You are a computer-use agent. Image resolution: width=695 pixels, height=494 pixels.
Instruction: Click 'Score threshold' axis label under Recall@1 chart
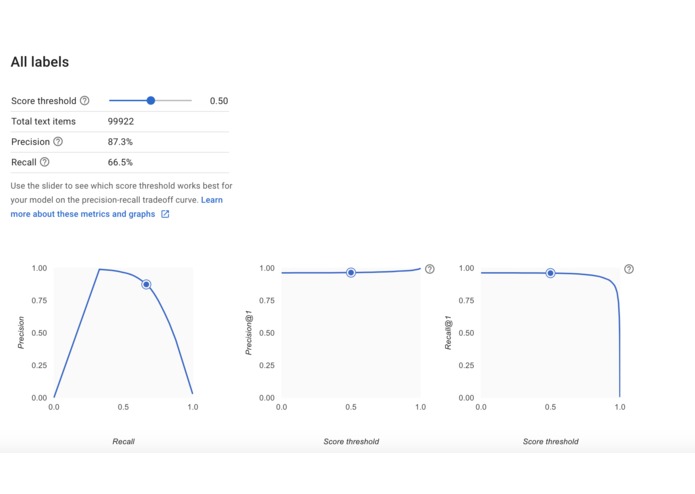pos(550,441)
